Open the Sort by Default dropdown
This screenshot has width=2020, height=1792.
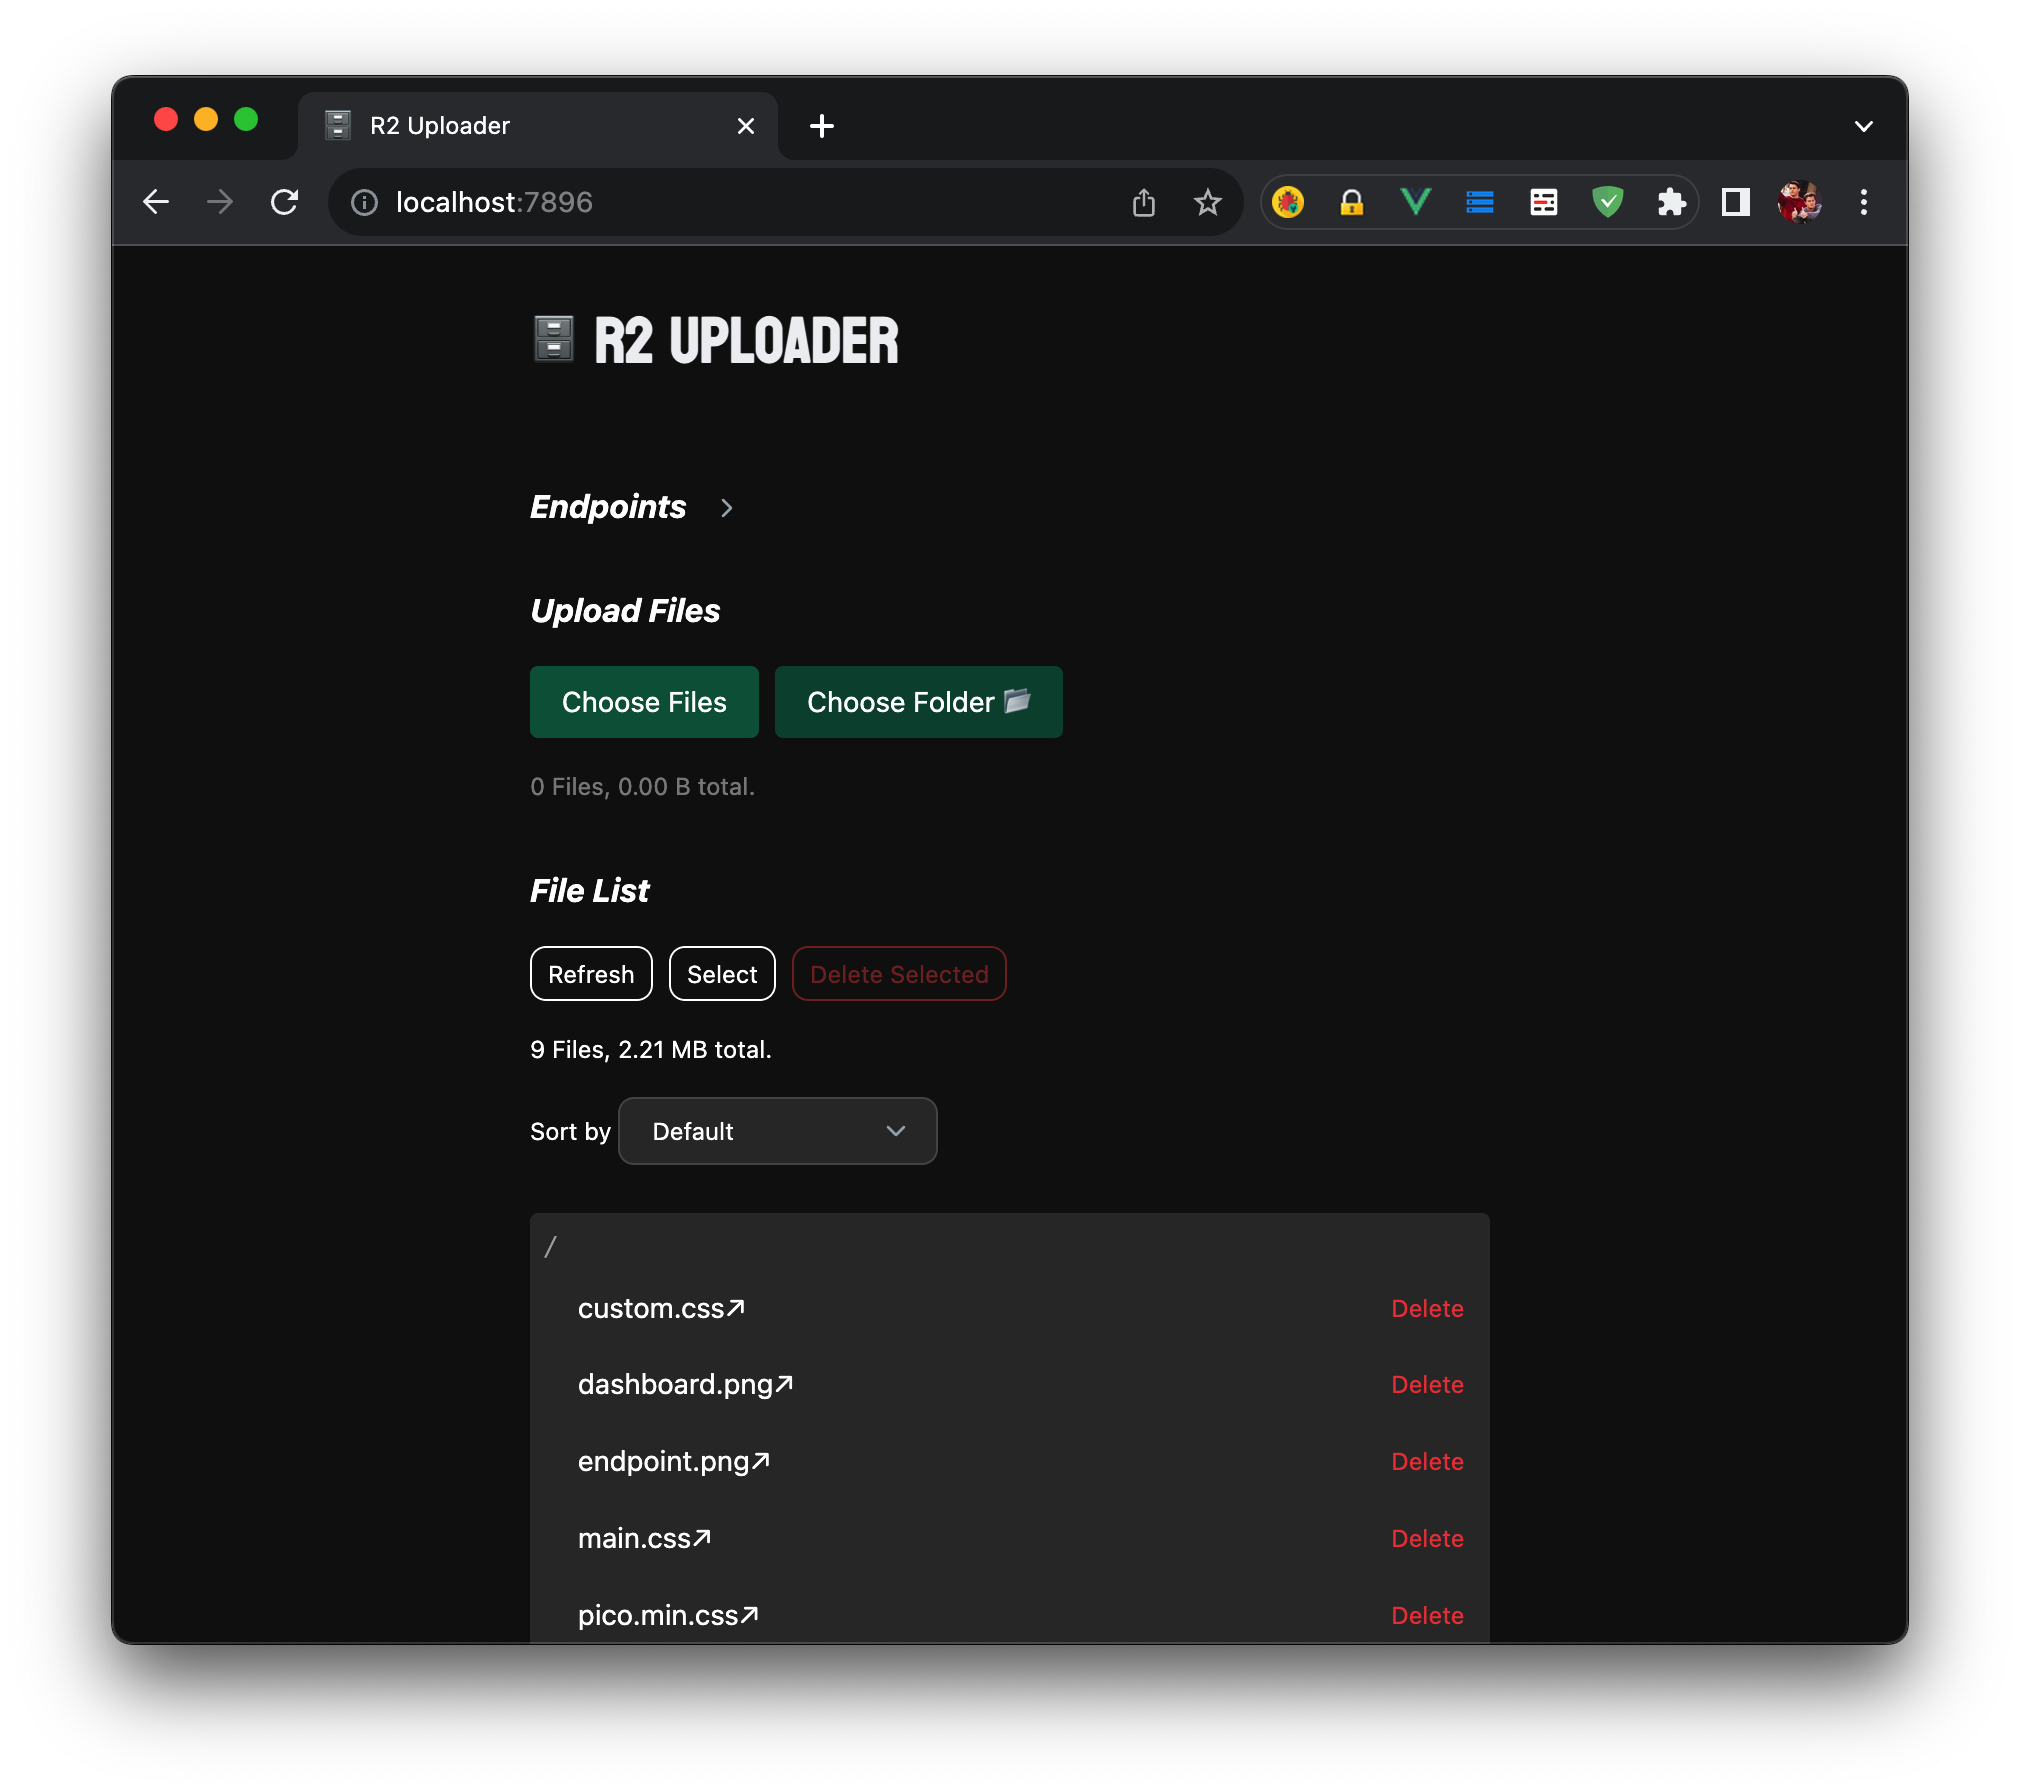pyautogui.click(x=777, y=1131)
